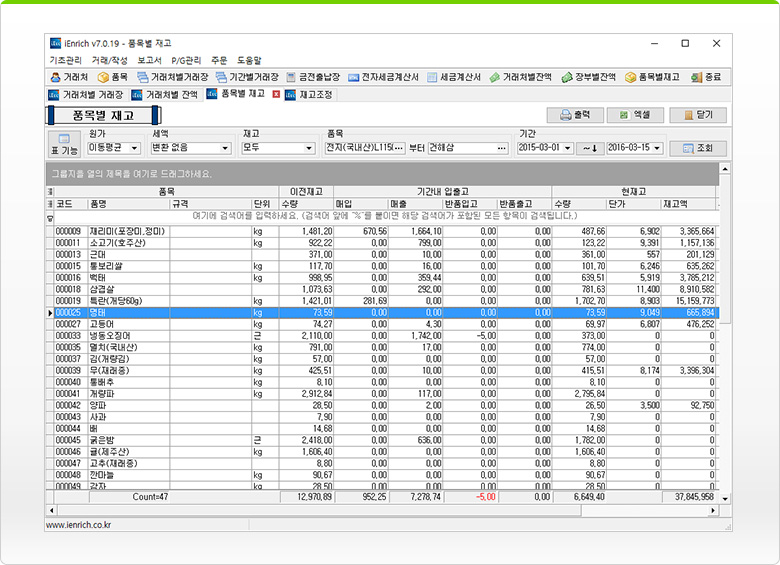Open end item picker ellipsis for 건해삼

click(502, 148)
